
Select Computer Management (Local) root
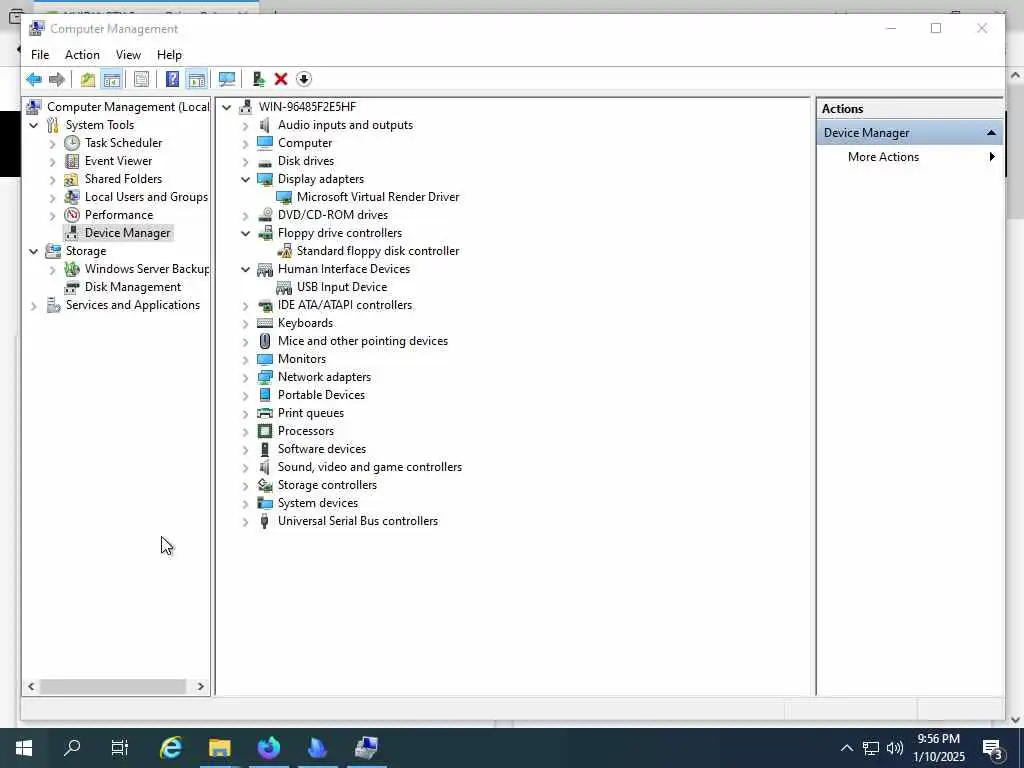pos(128,107)
